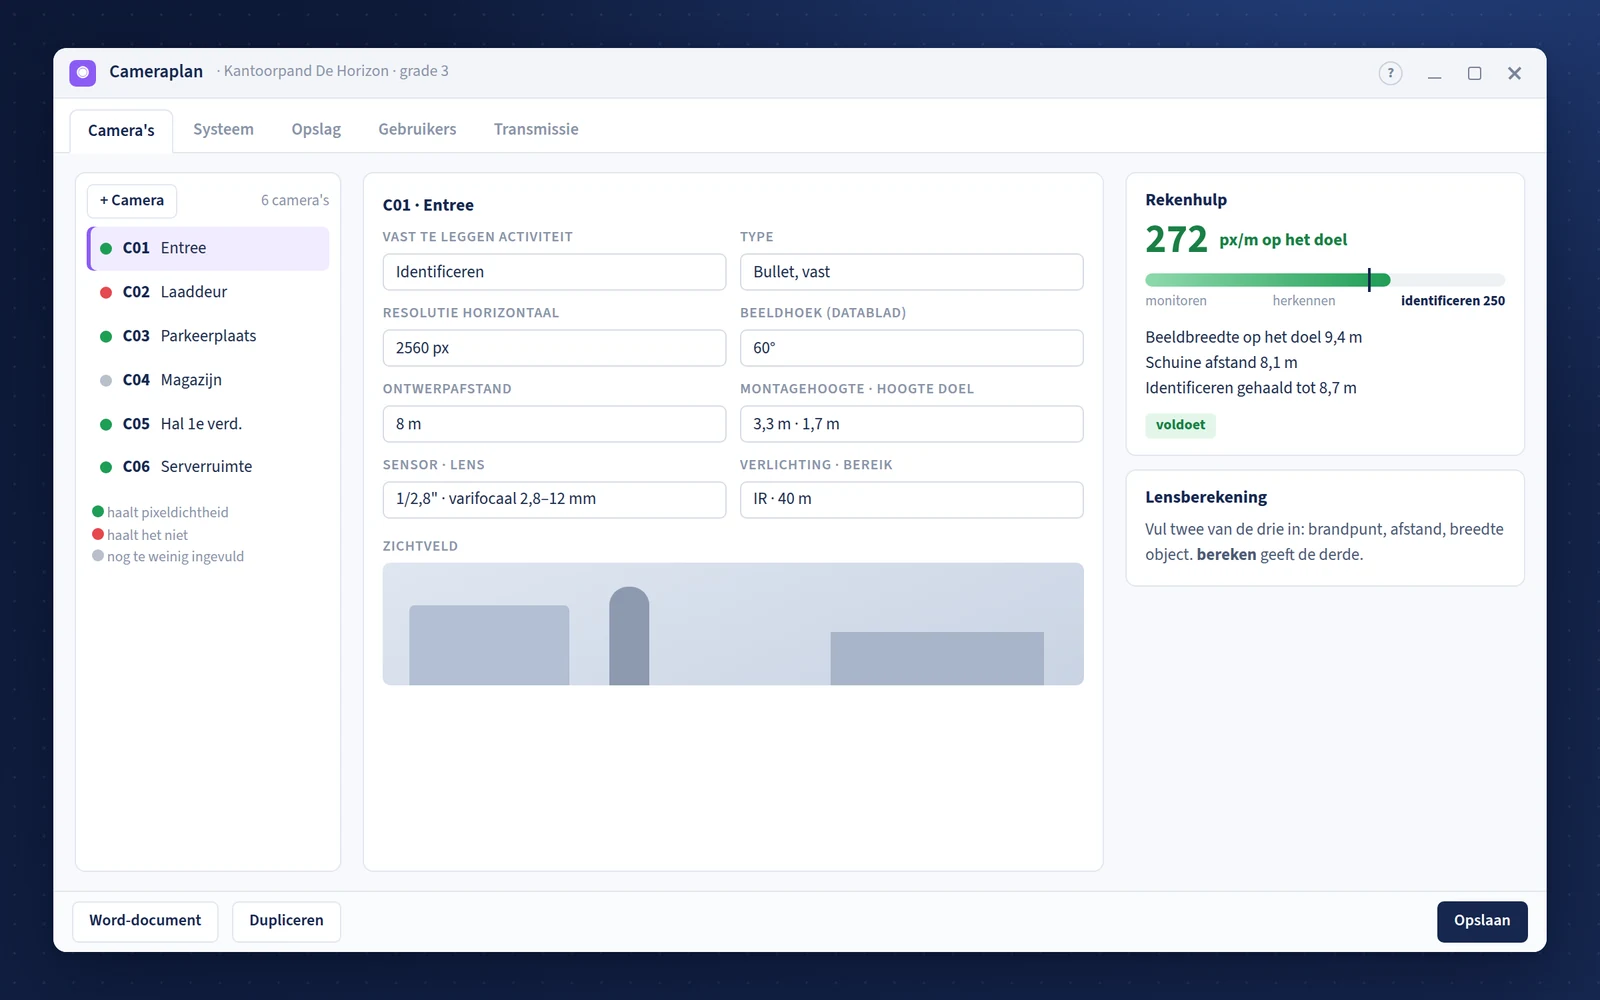This screenshot has width=1600, height=1000.
Task: Edit the Verlichting field IR · 40 m
Action: click(x=911, y=499)
